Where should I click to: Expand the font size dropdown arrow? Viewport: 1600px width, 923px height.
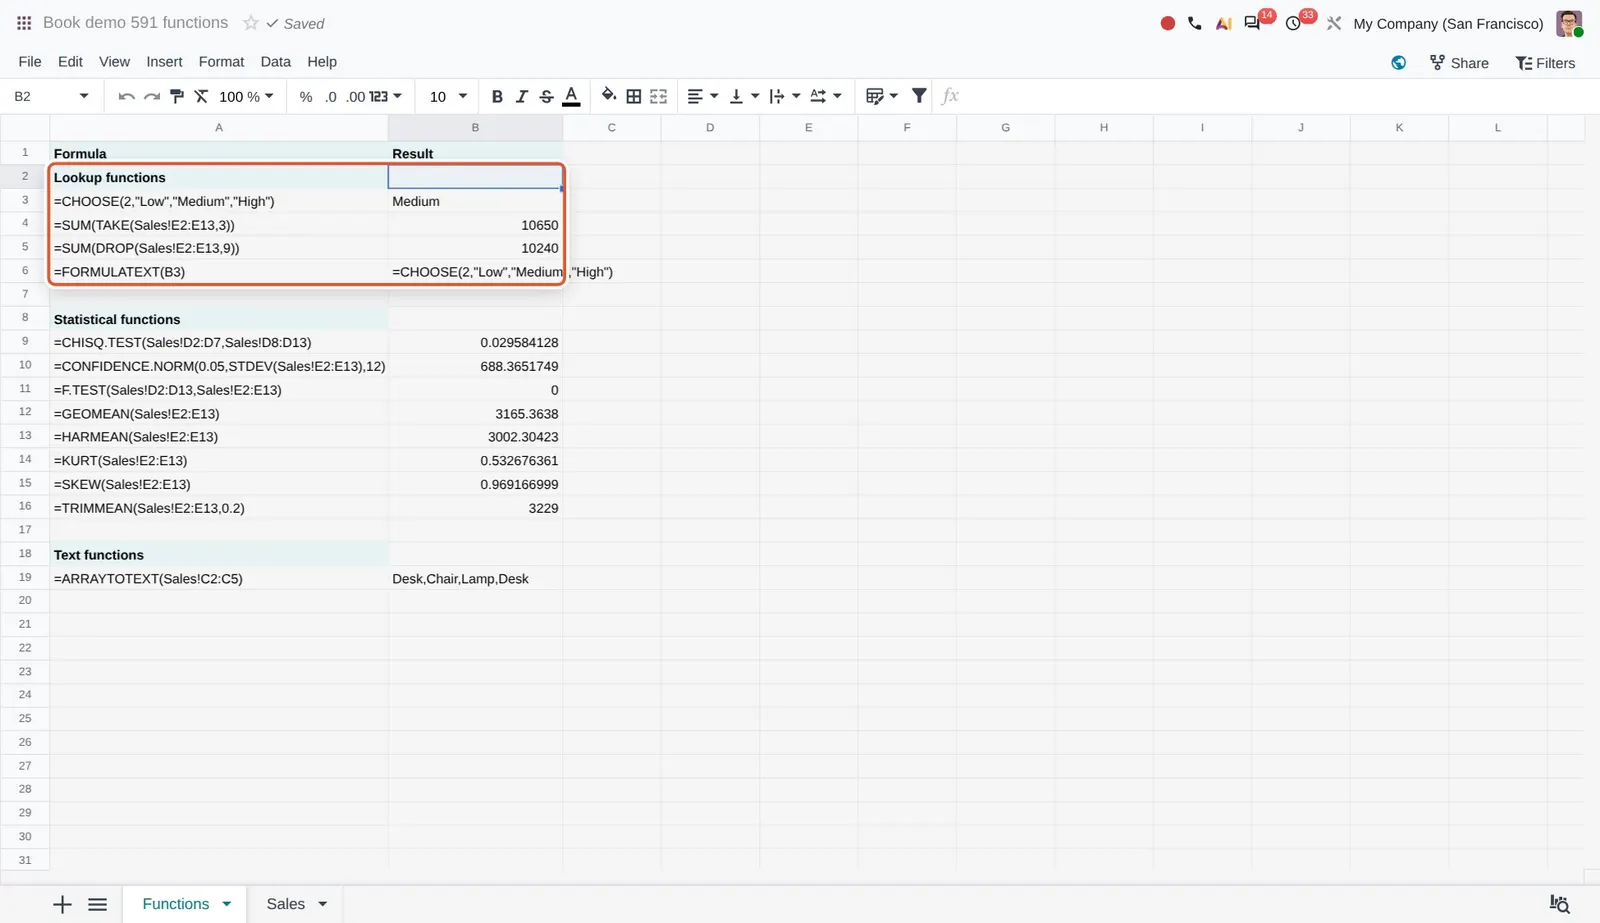(x=463, y=96)
